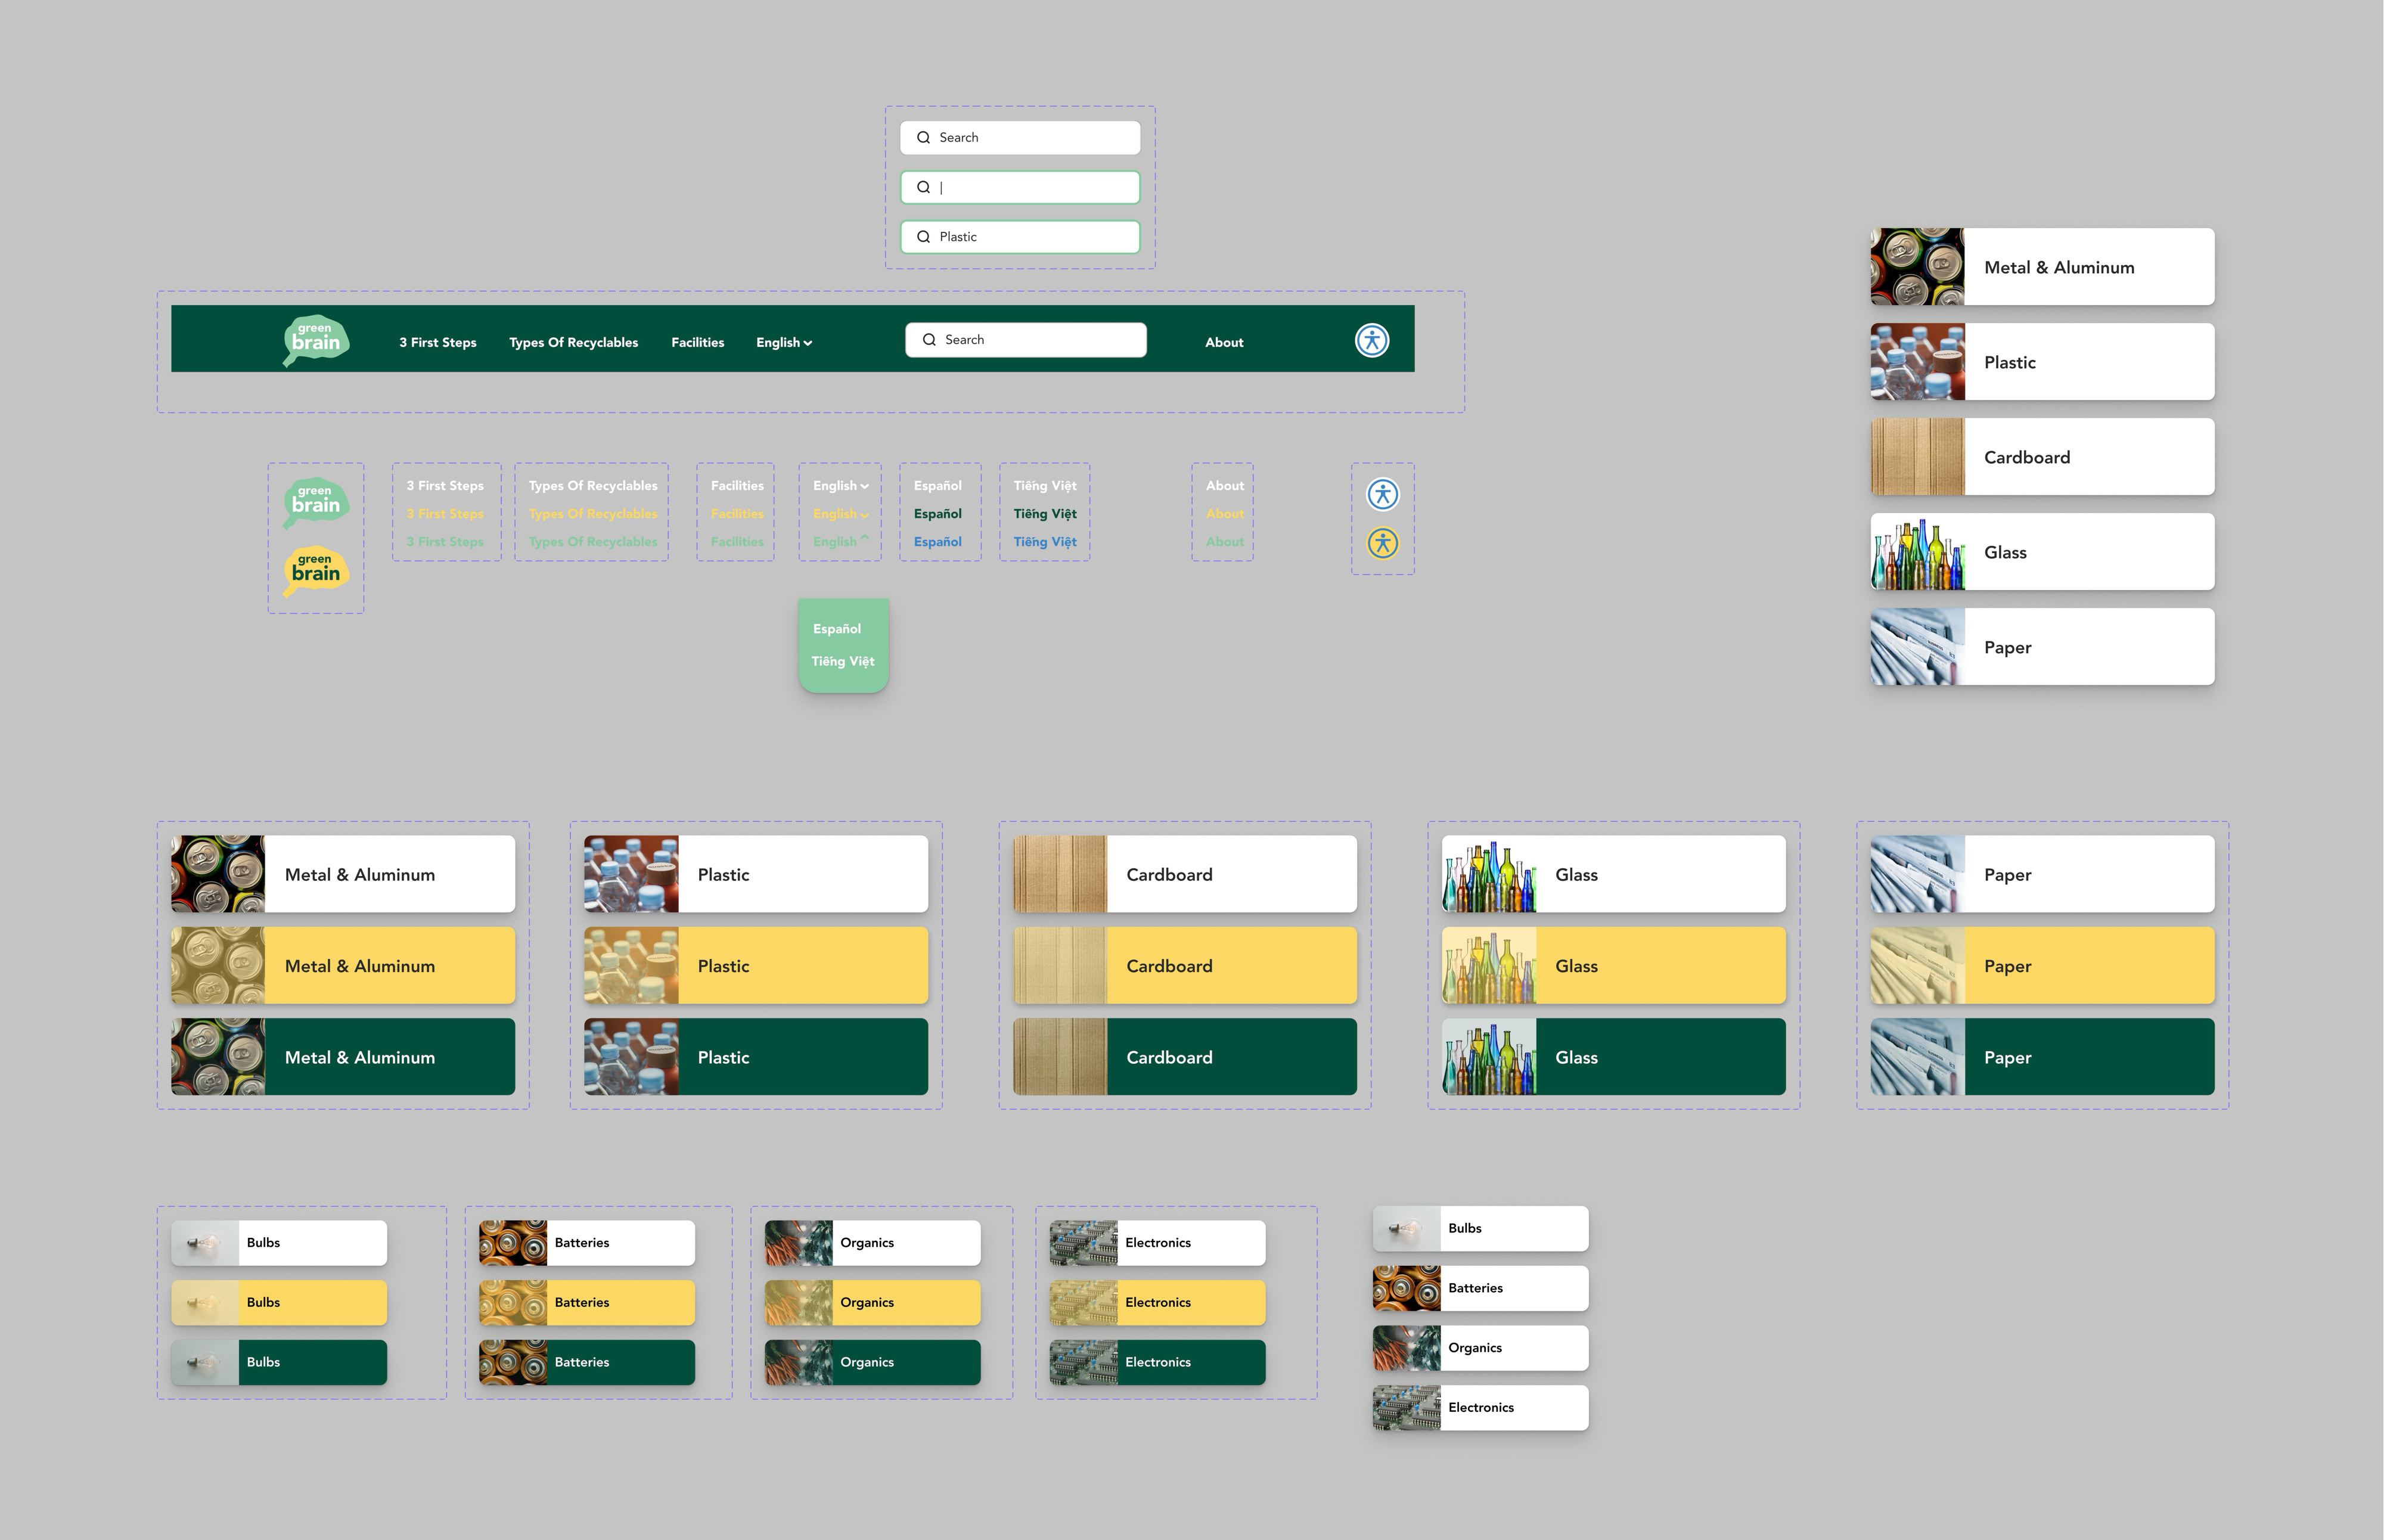The height and width of the screenshot is (1540, 2384).
Task: Expand the English language dropdown in navbar
Action: pos(784,342)
